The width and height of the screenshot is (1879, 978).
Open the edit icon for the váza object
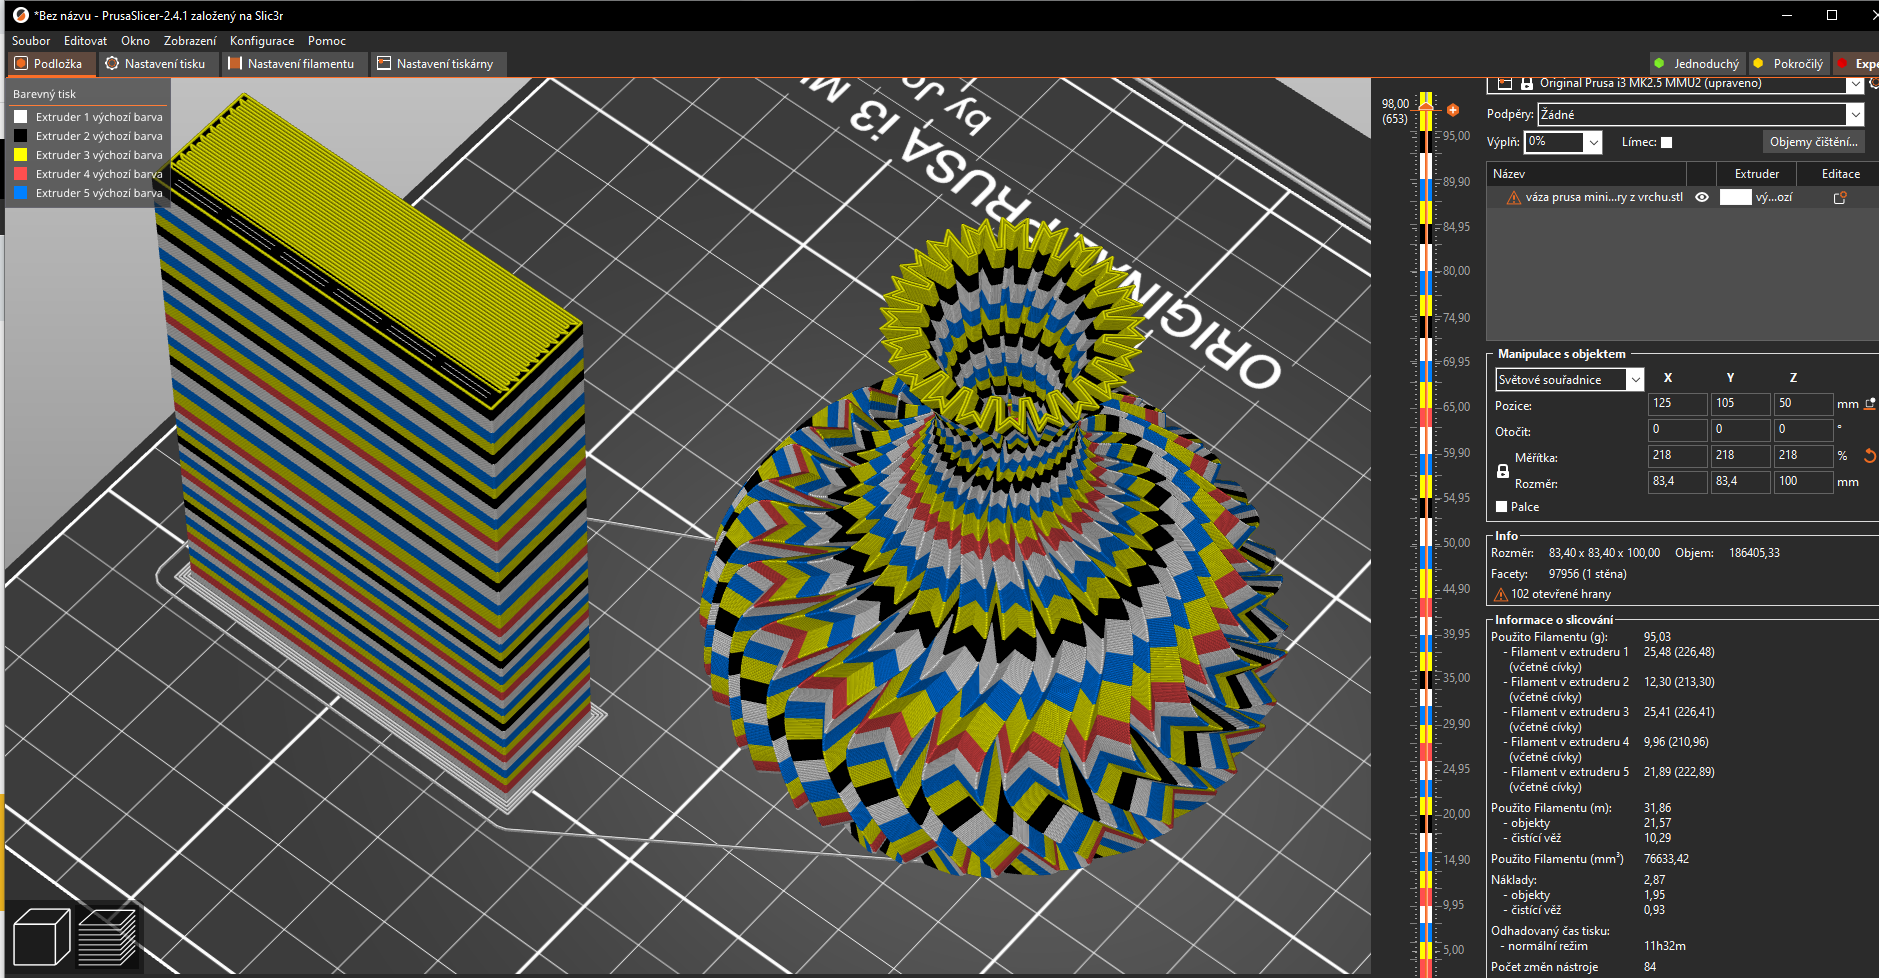(x=1839, y=197)
